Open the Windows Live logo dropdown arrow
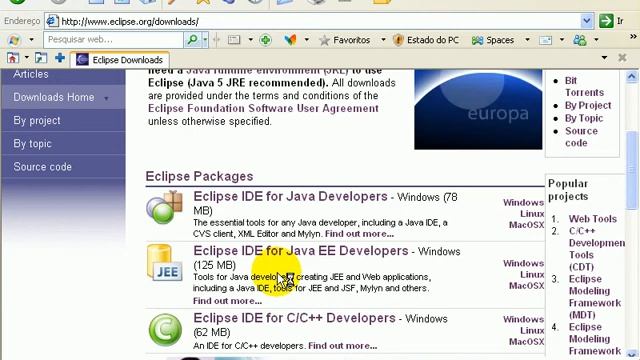This screenshot has width=640, height=360. click(31, 40)
